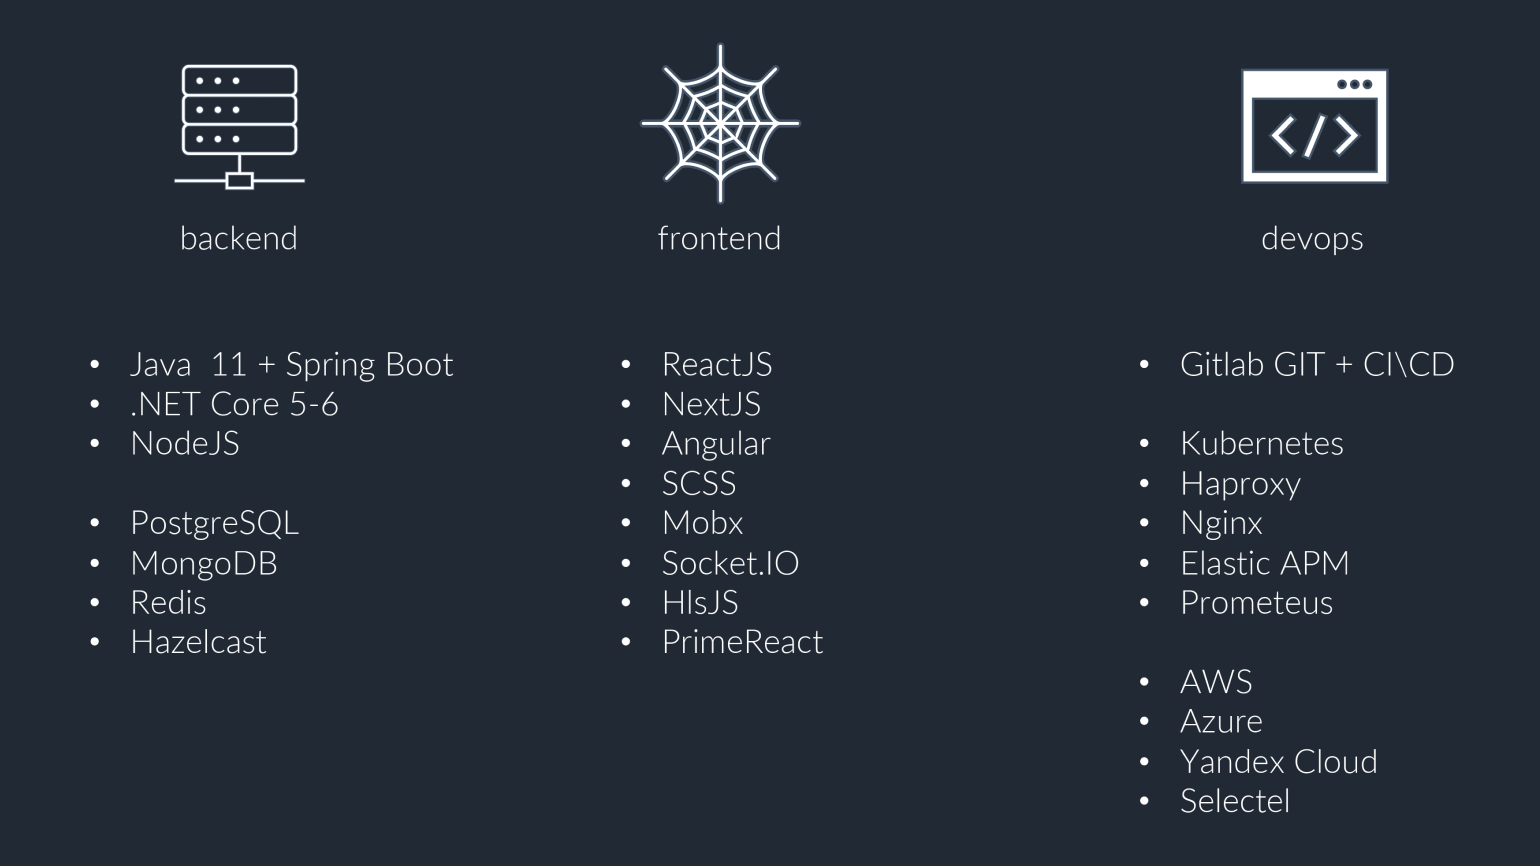Click the .NET Core 5-6 bullet
Viewport: 1540px width, 866px height.
pyautogui.click(x=234, y=404)
